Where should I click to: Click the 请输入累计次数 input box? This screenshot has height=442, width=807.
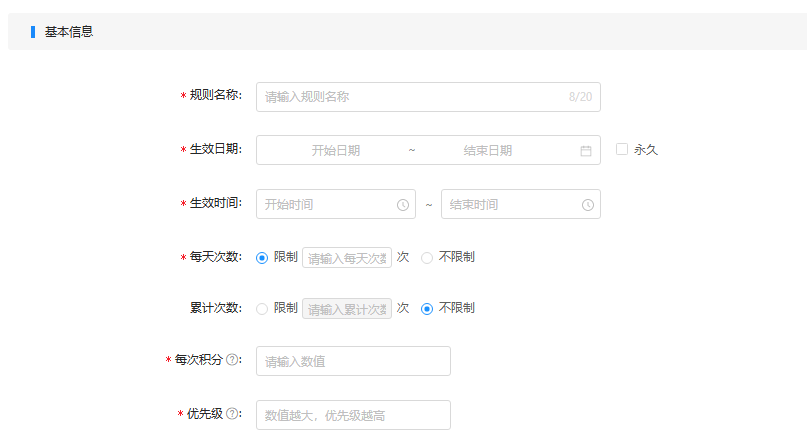[347, 309]
